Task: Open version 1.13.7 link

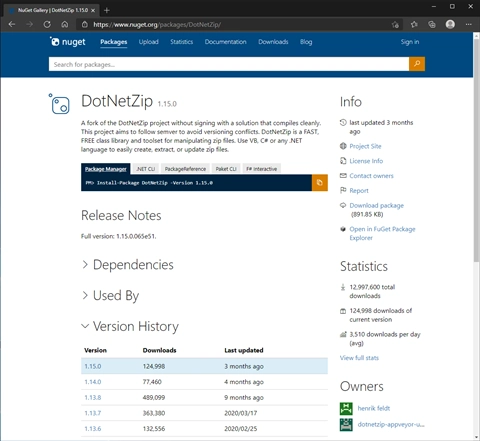Action: click(x=93, y=413)
